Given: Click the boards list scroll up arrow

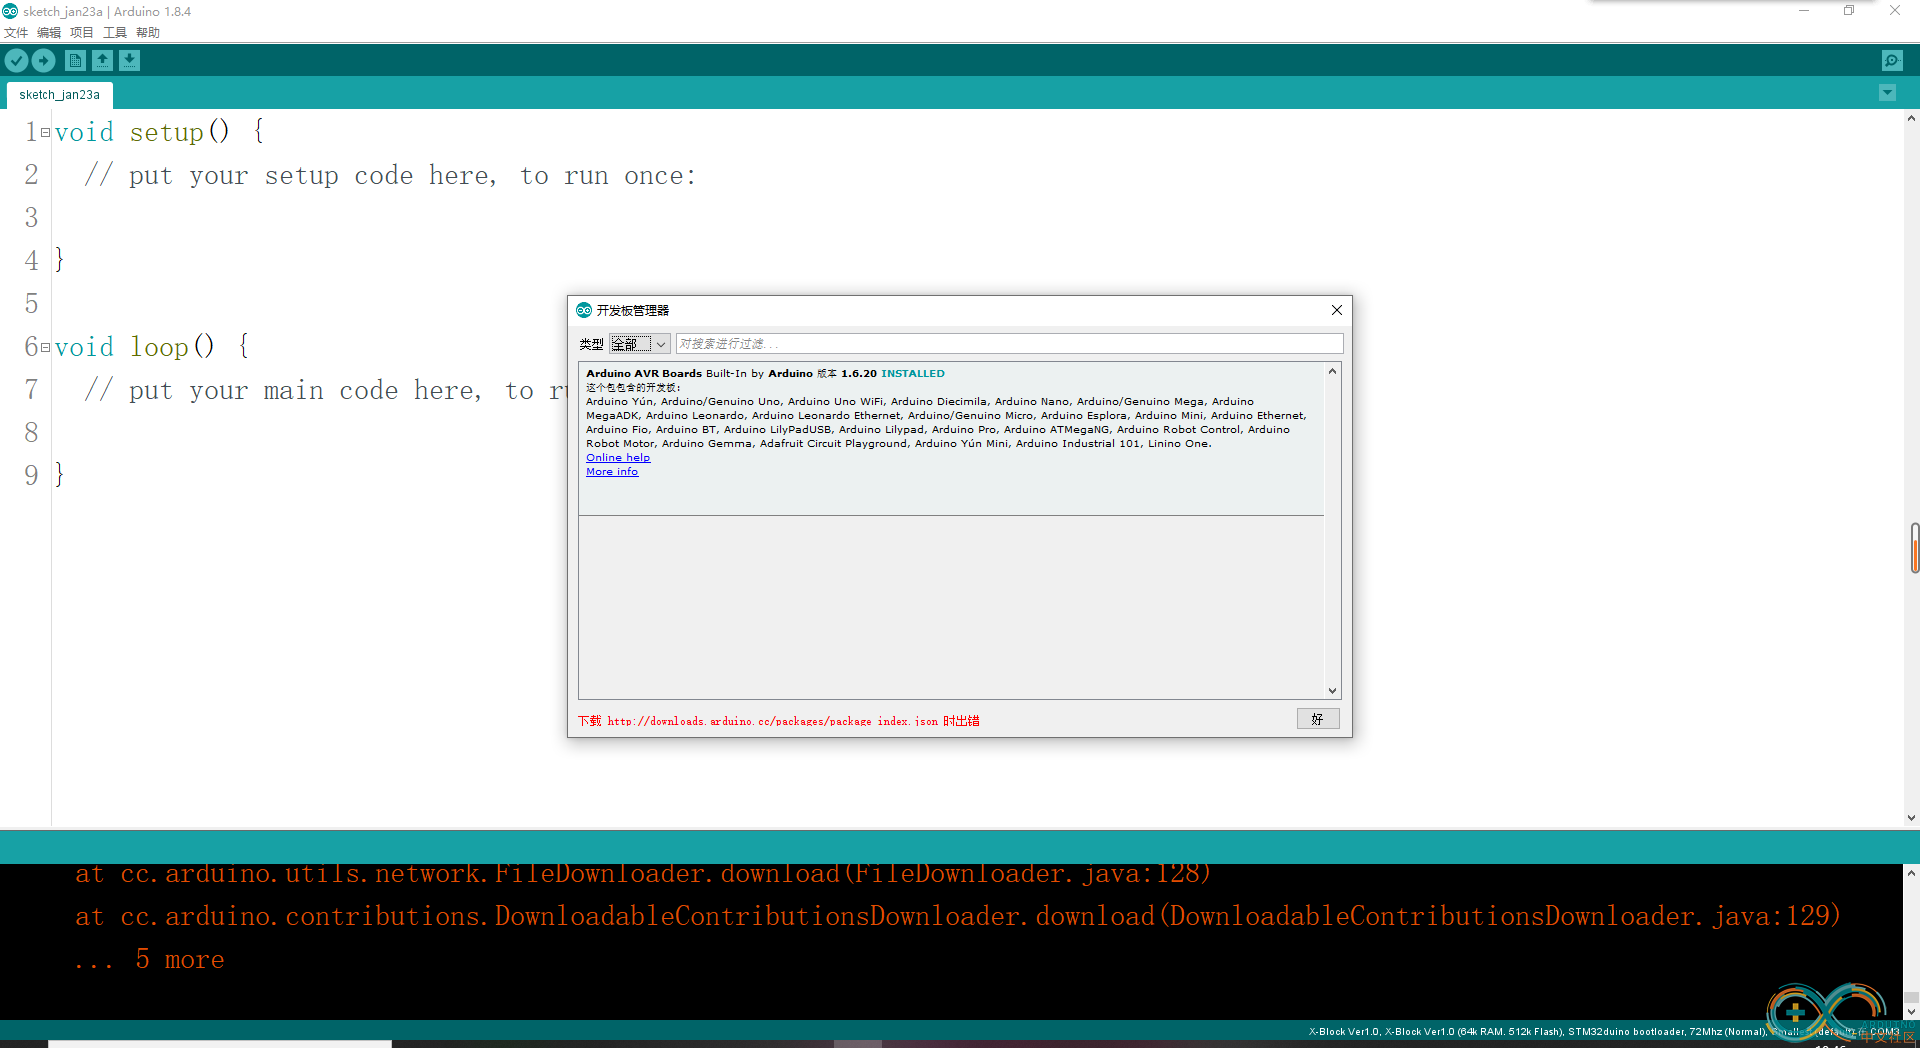Looking at the screenshot, I should [1332, 371].
